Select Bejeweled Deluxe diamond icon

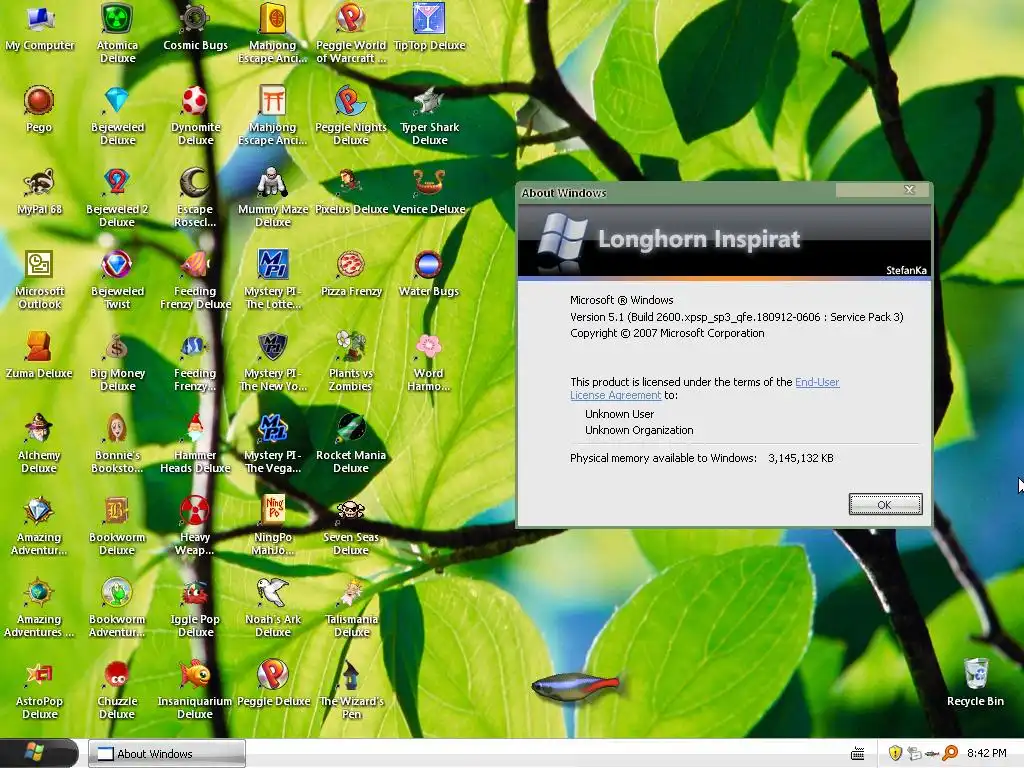point(118,115)
